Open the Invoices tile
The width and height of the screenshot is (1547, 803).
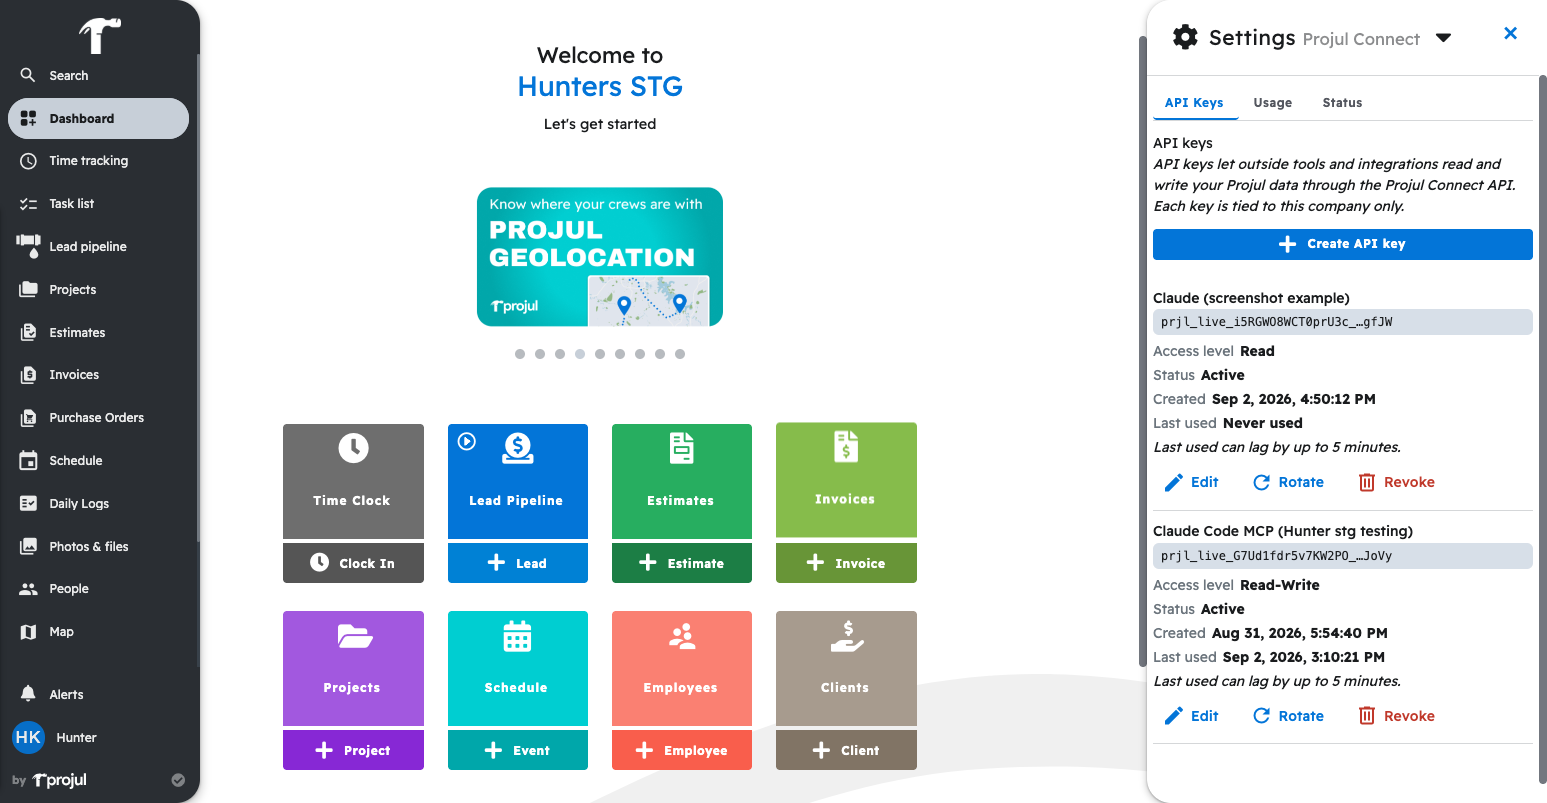click(x=846, y=480)
